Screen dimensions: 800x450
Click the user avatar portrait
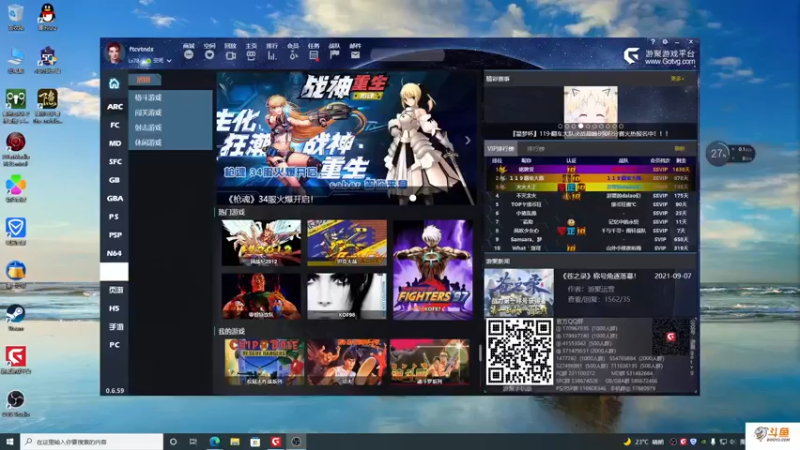[114, 53]
